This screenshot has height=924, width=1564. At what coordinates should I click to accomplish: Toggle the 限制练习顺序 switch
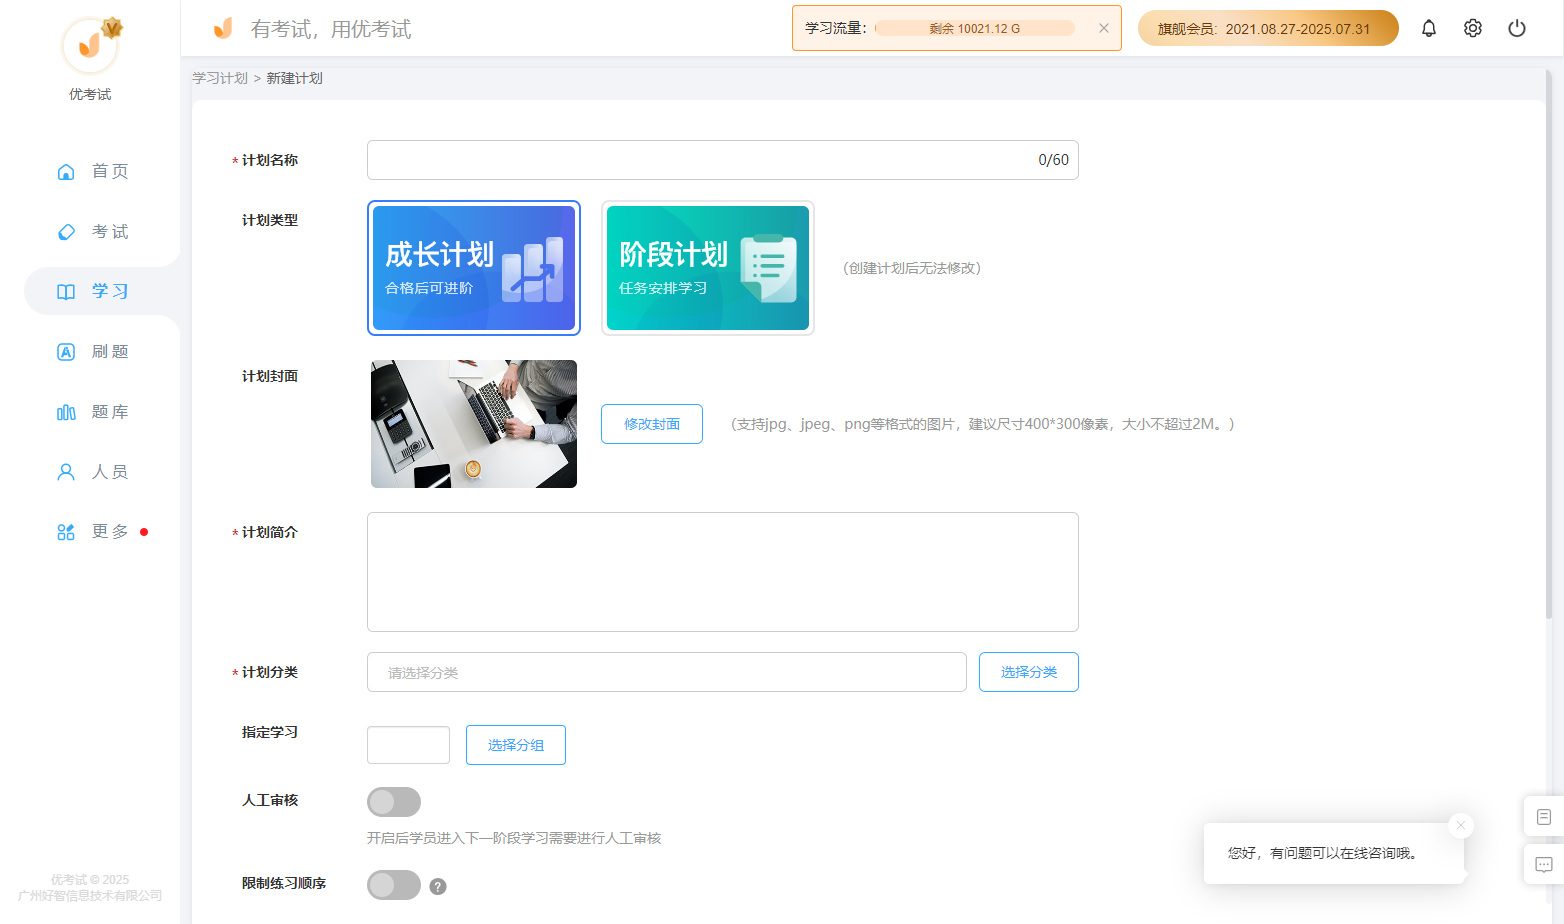pos(394,885)
